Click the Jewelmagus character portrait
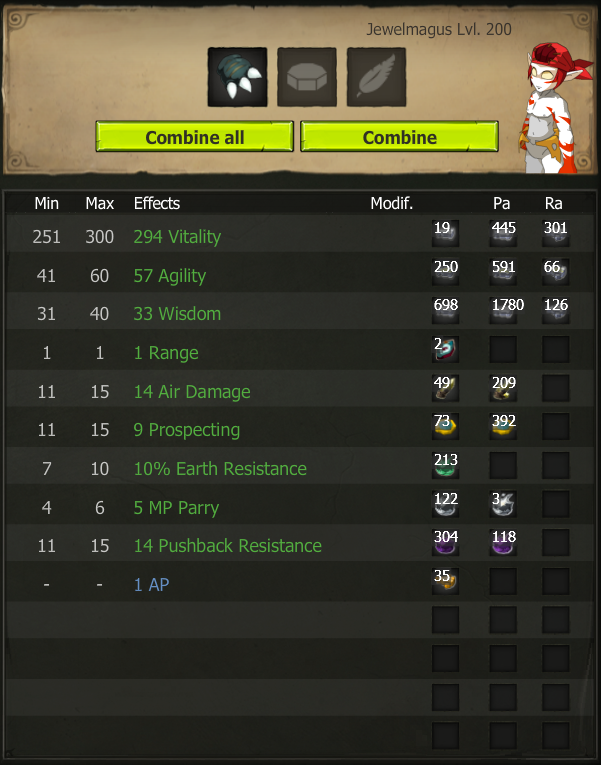 557,108
